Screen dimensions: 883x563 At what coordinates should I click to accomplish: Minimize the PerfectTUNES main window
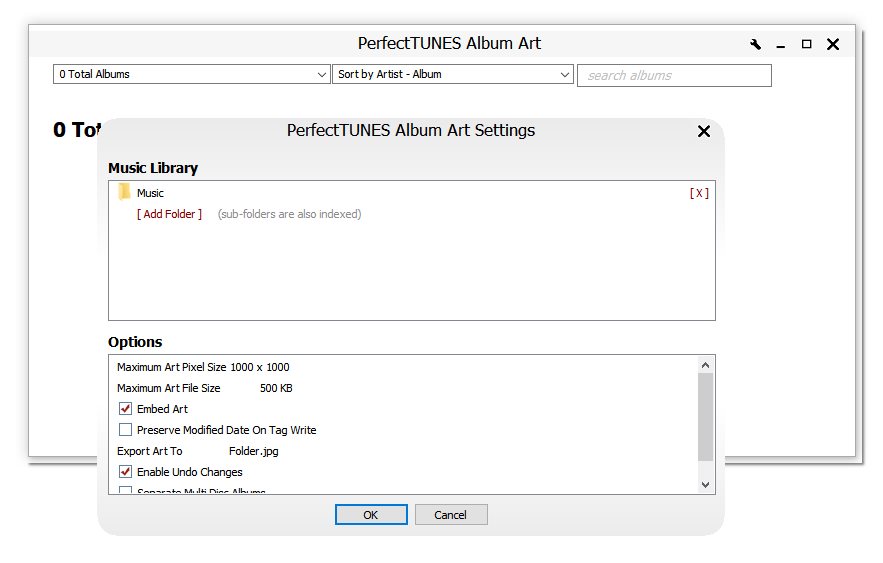(x=780, y=45)
